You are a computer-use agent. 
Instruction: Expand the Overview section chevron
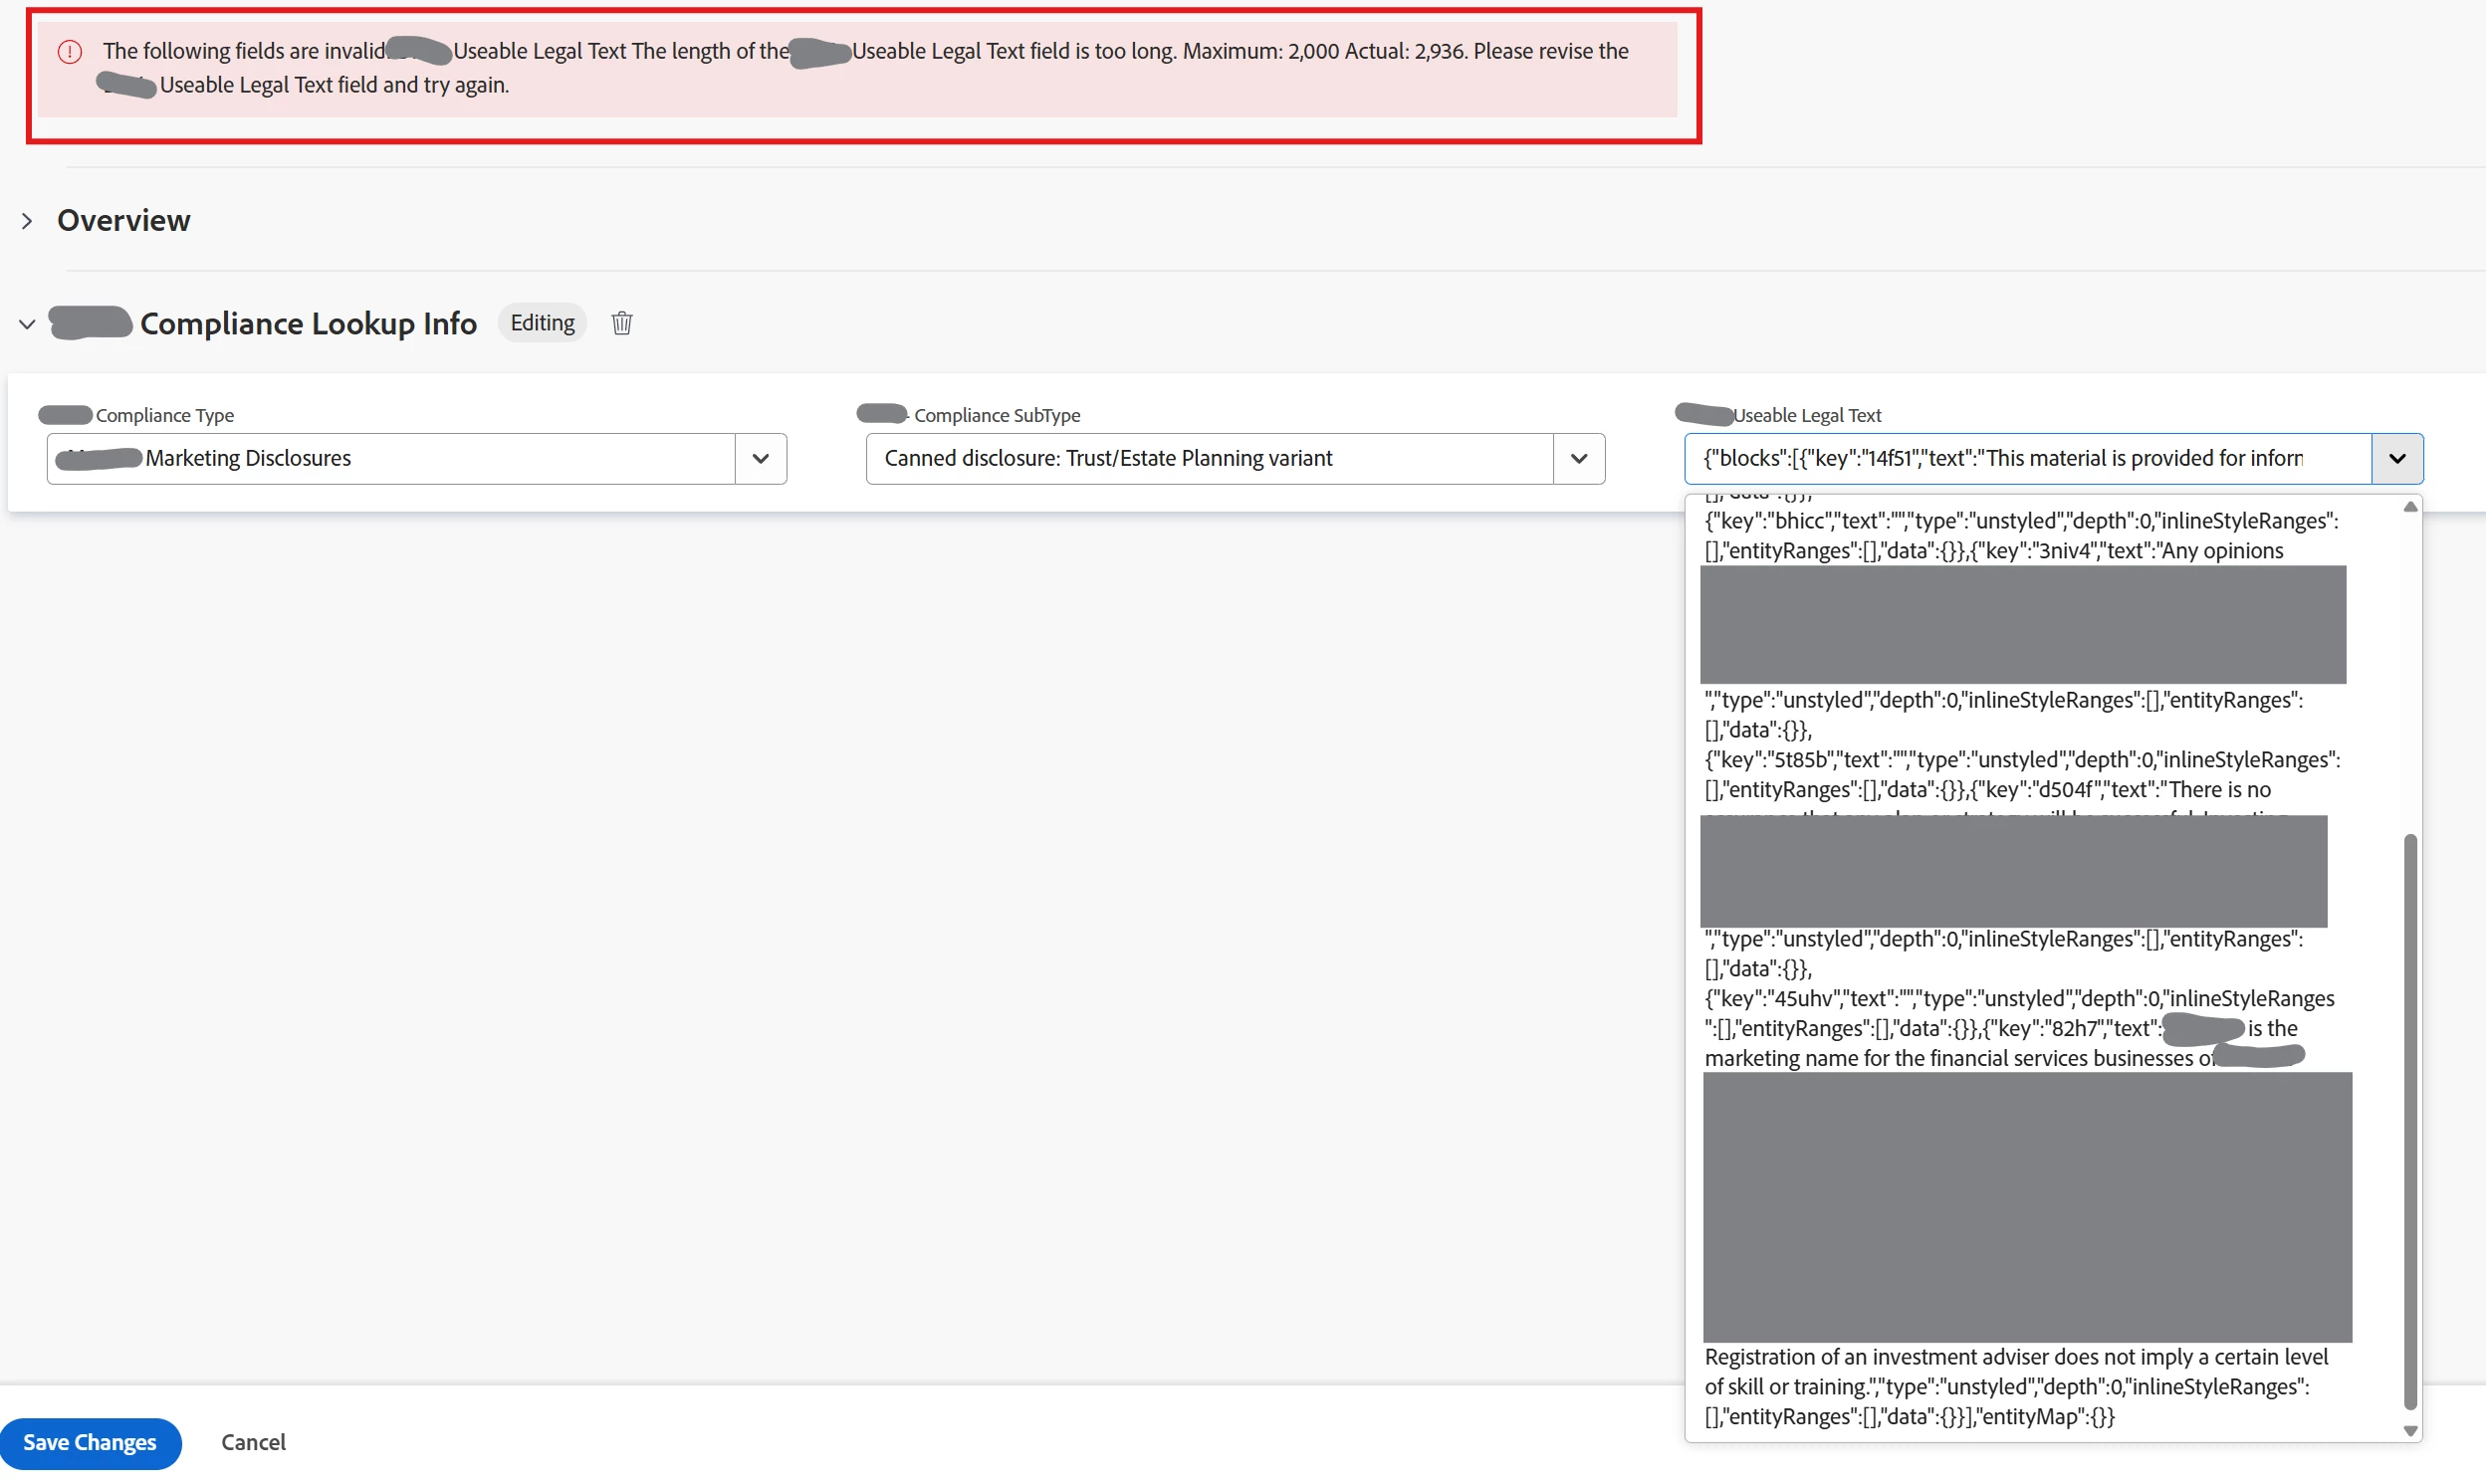click(27, 221)
